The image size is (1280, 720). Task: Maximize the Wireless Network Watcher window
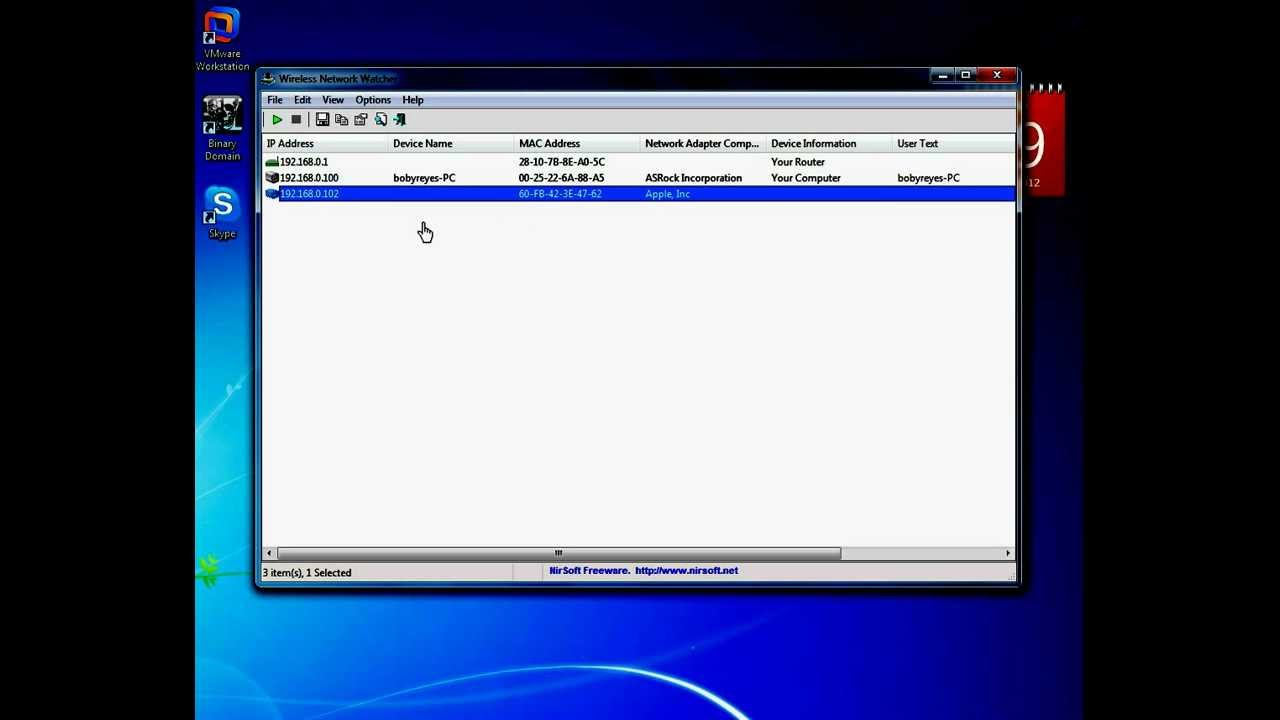tap(965, 76)
